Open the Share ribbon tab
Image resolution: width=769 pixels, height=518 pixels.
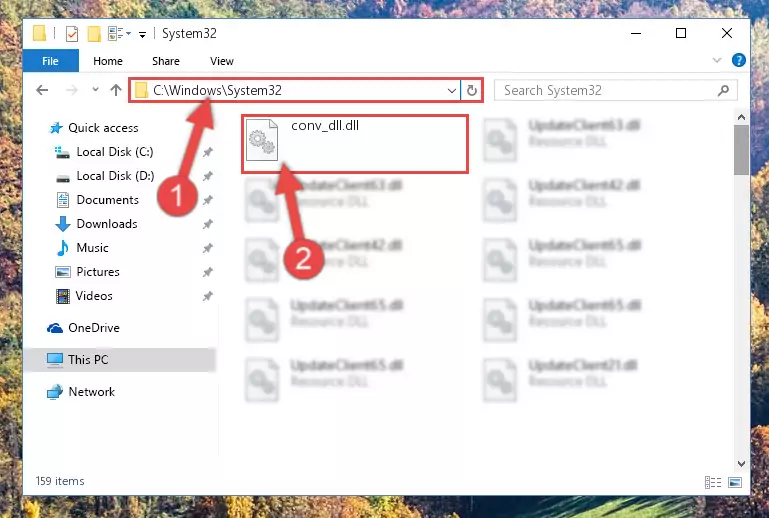pos(166,61)
